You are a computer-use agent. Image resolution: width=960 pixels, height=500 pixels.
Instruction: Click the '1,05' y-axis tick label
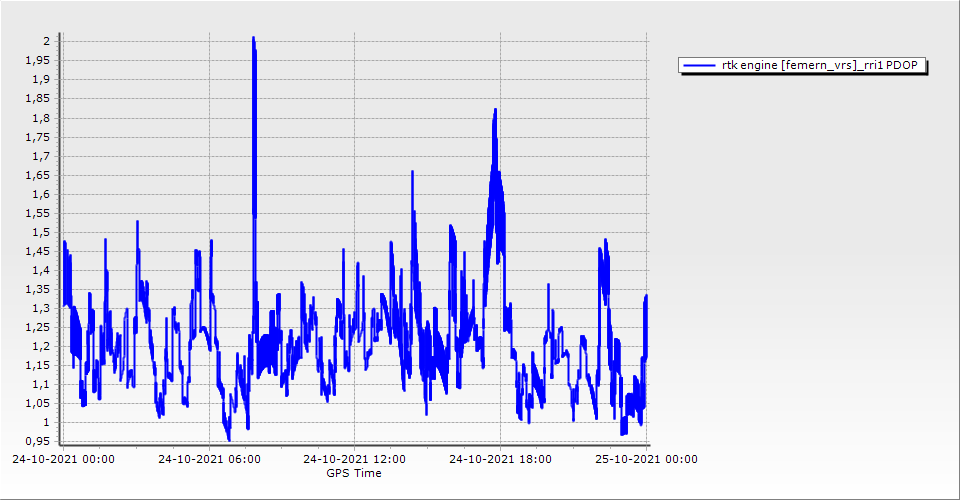37,403
